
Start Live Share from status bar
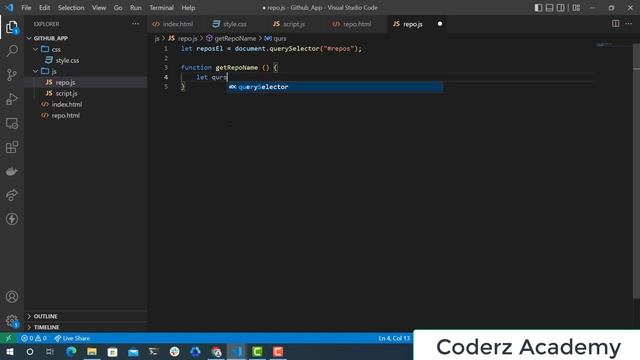[72, 338]
